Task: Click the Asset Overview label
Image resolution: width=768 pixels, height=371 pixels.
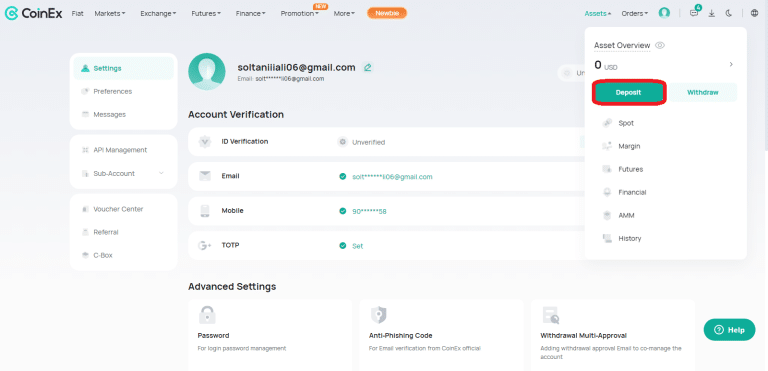Action: [622, 45]
